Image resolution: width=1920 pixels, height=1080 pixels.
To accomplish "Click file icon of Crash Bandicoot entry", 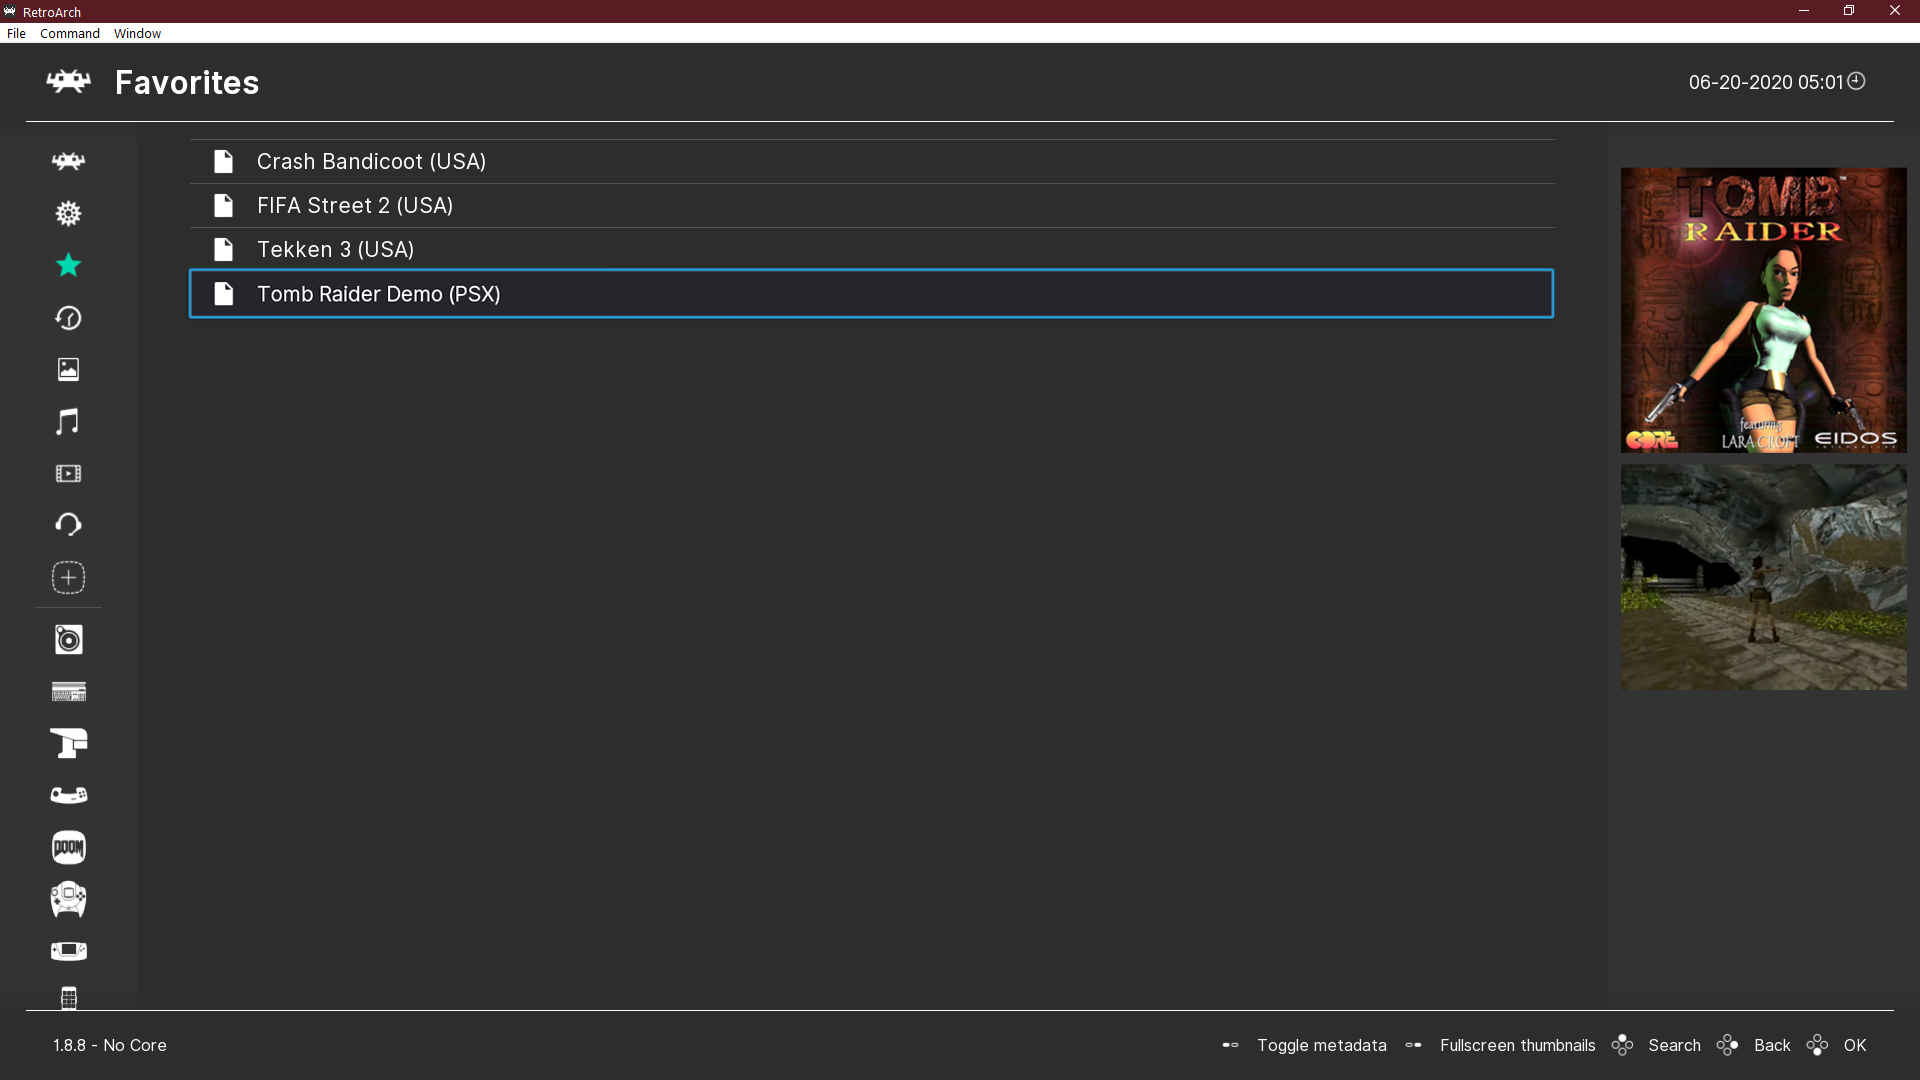I will tap(223, 161).
